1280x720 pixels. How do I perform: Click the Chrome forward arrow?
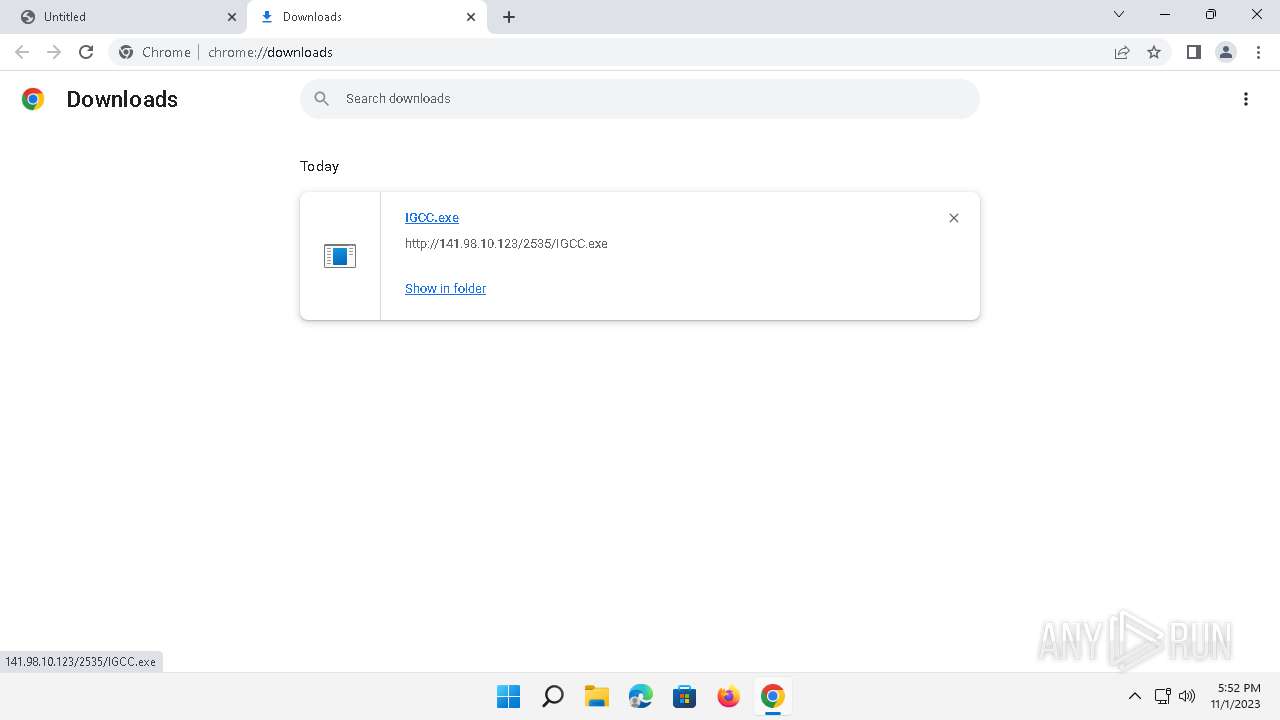[x=54, y=52]
